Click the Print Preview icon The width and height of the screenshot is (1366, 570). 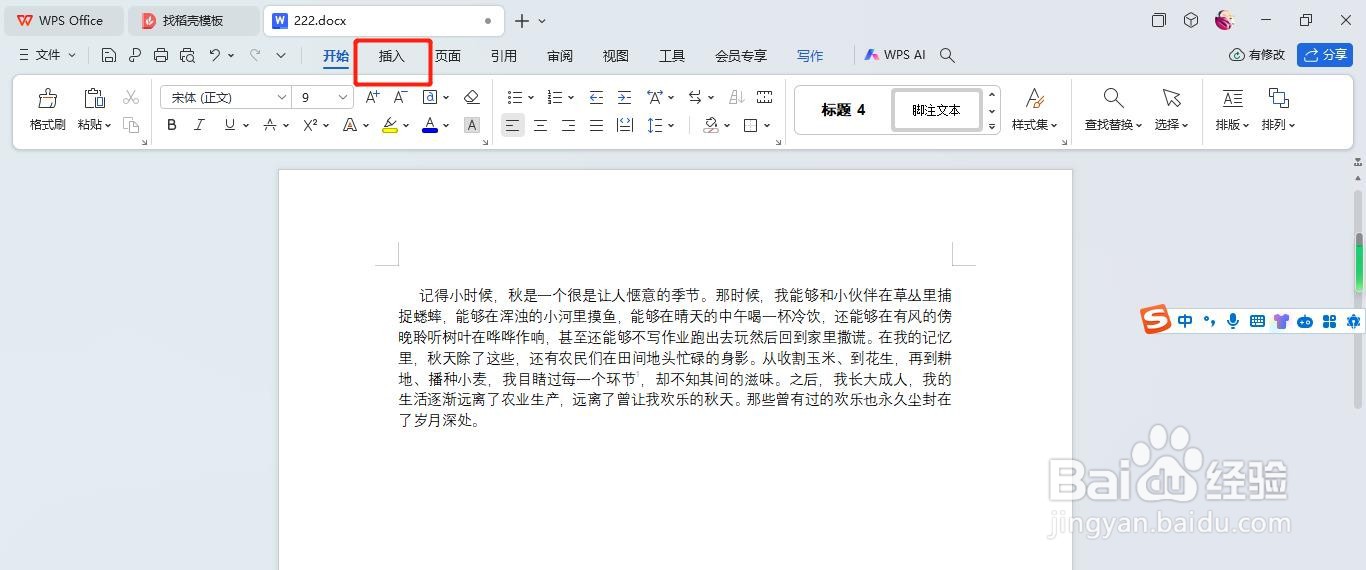[x=187, y=56]
